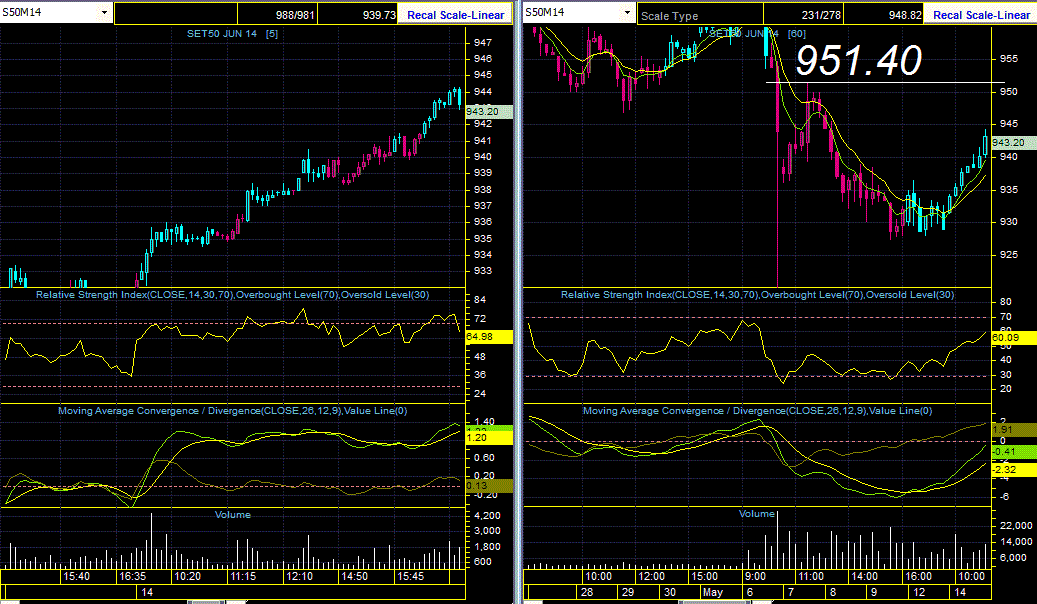Click the Volume label in left chart

(232, 514)
